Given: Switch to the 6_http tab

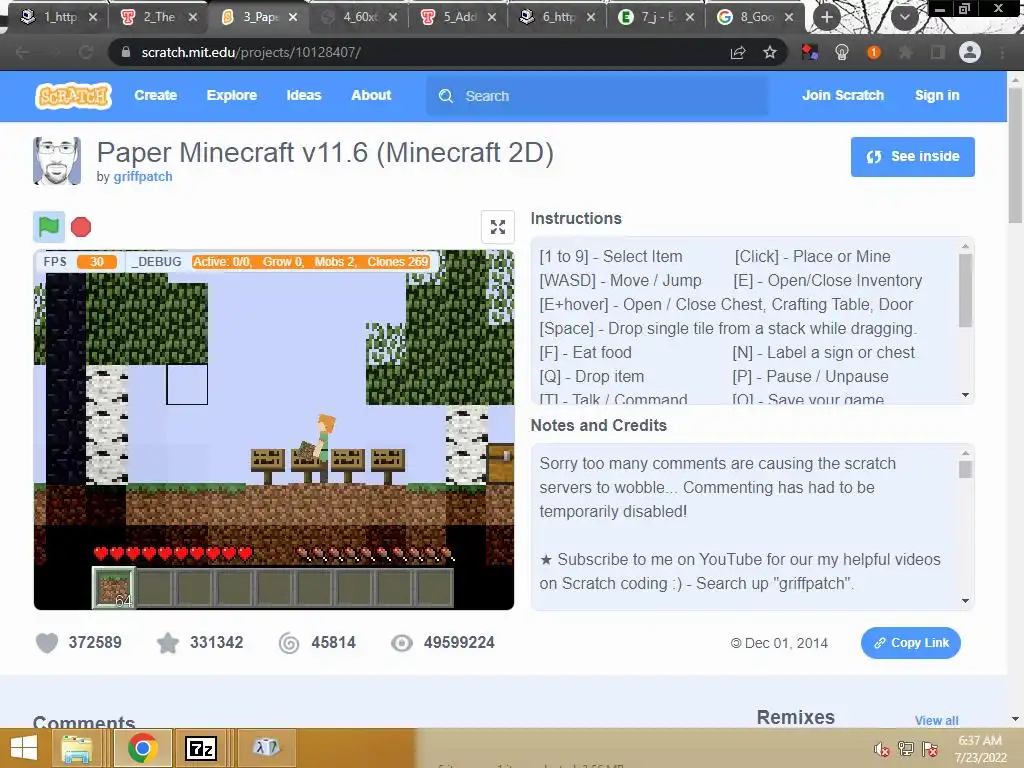Looking at the screenshot, I should [559, 17].
